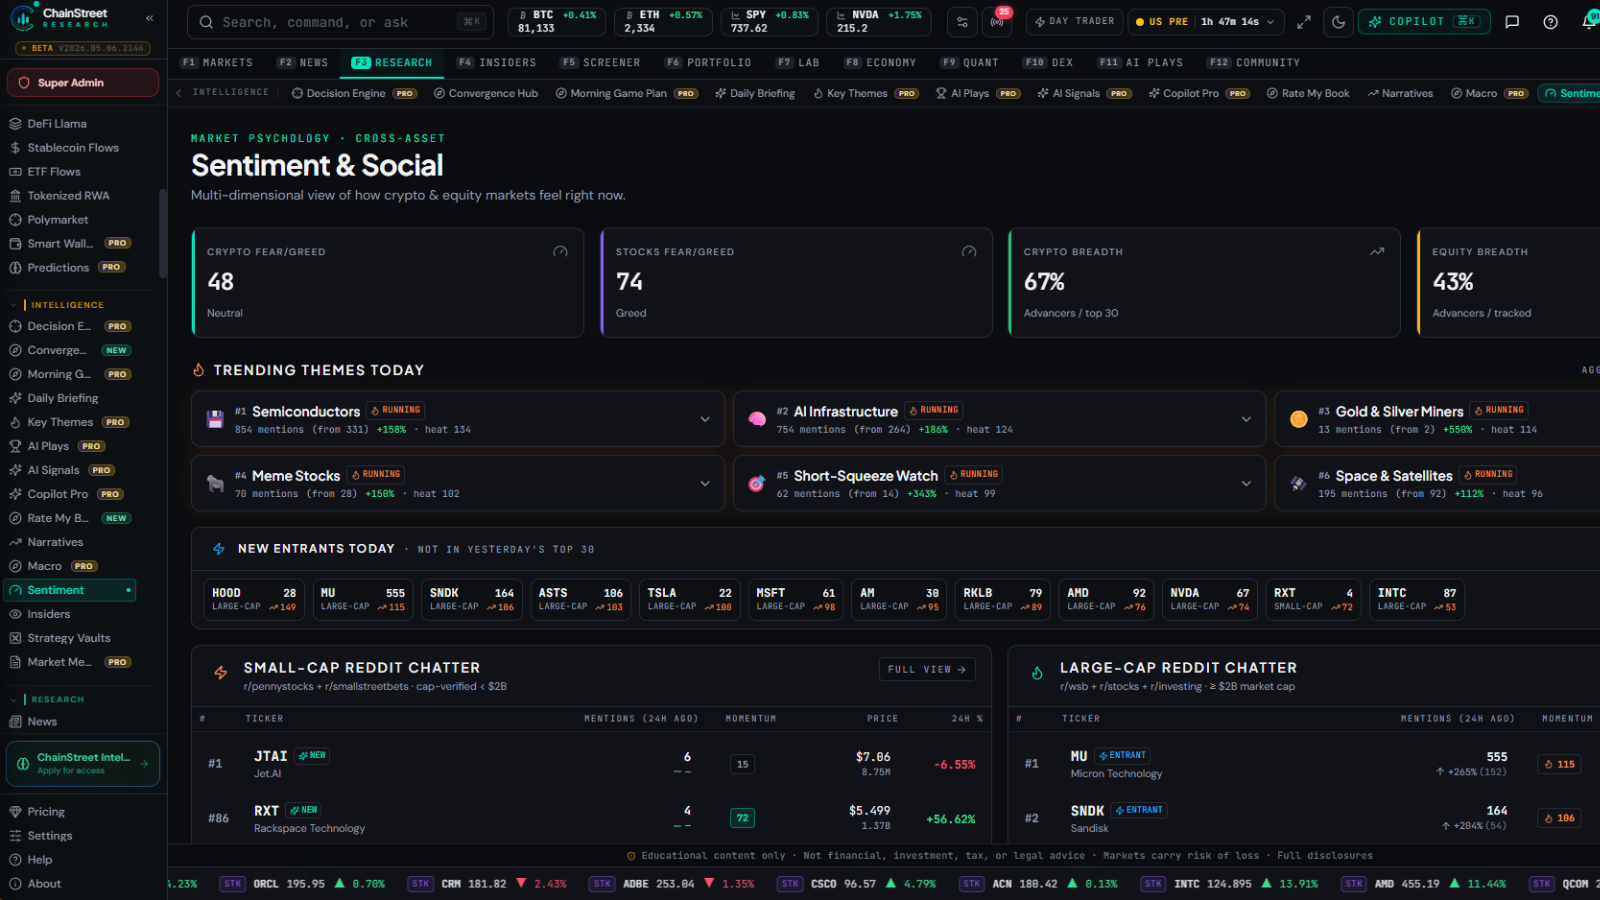Focus the search, command, or ask field
Viewport: 1600px width, 900px height.
coord(338,22)
